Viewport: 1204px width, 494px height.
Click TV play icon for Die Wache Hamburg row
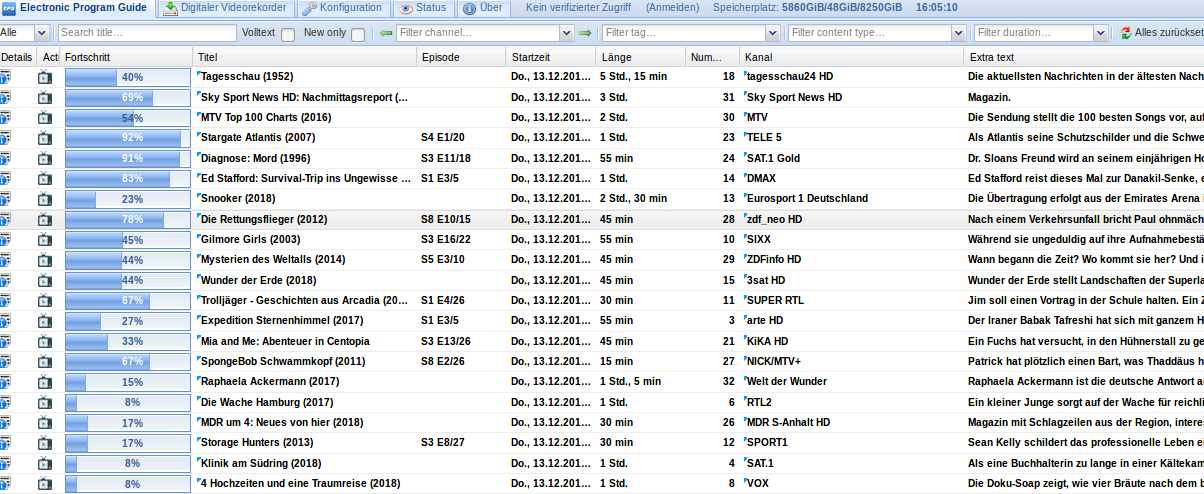point(45,402)
